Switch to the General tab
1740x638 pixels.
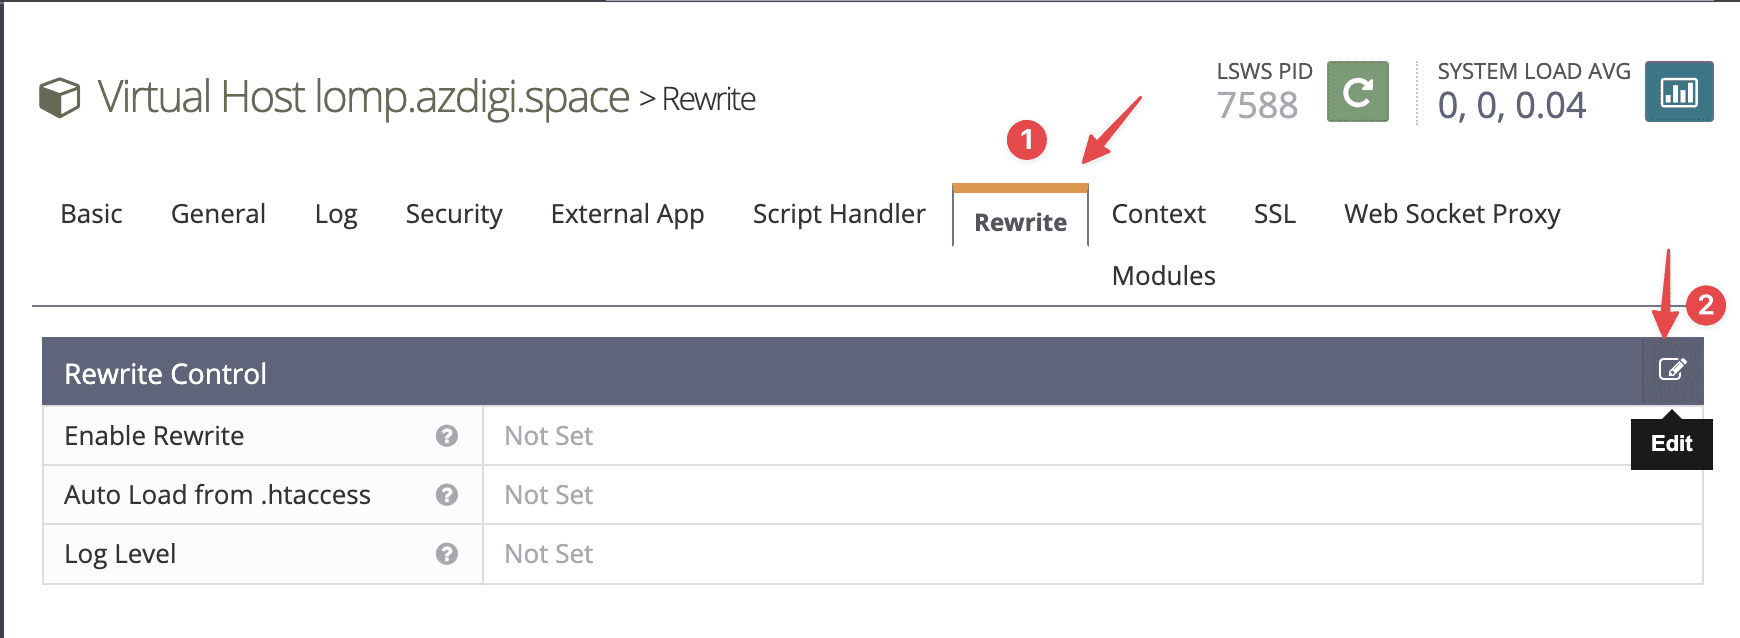[218, 214]
